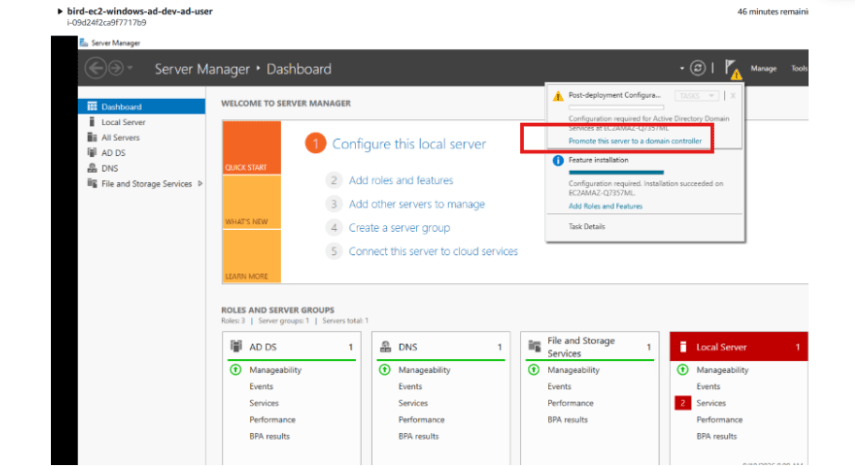Click Add roles and features link

tap(401, 180)
